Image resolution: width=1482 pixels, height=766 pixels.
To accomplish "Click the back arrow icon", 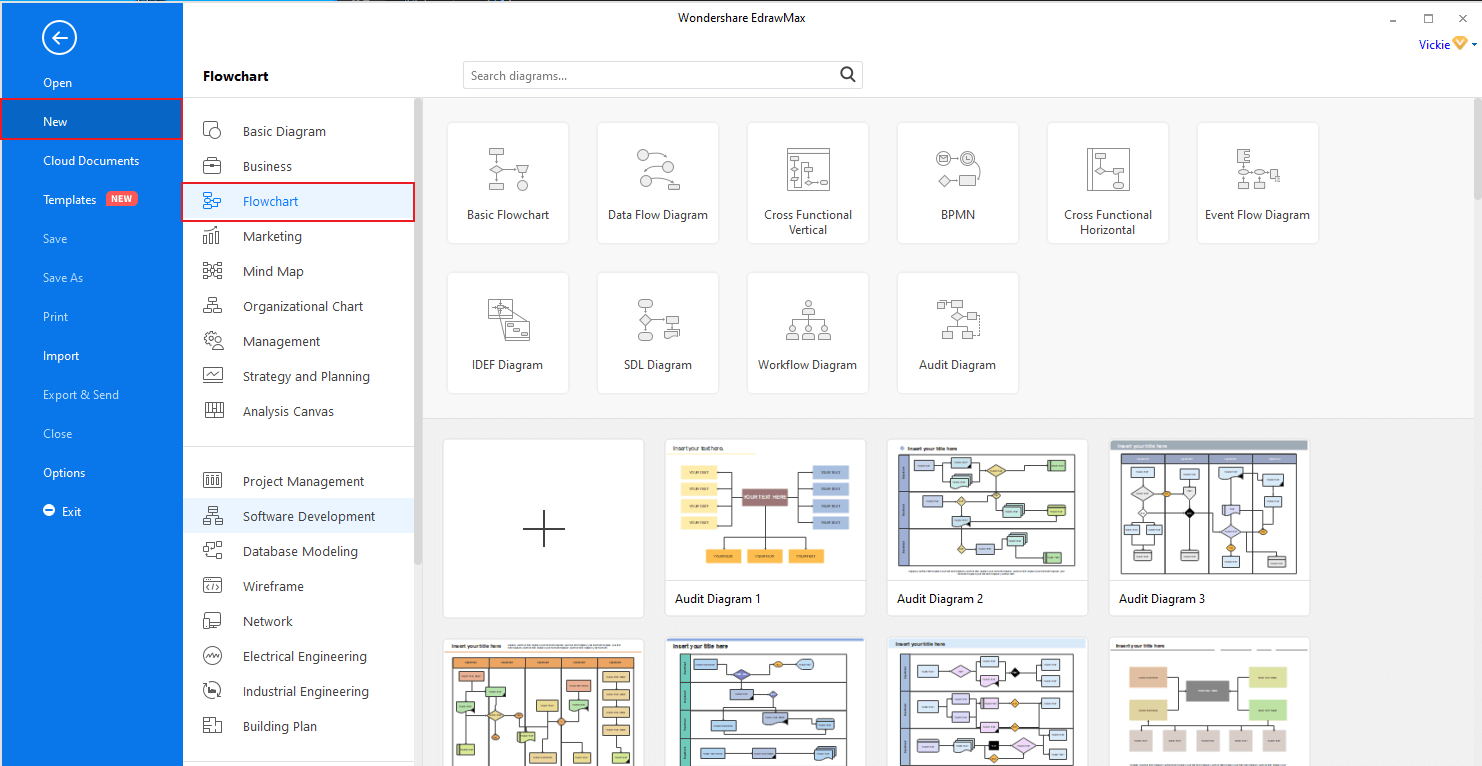I will (59, 39).
